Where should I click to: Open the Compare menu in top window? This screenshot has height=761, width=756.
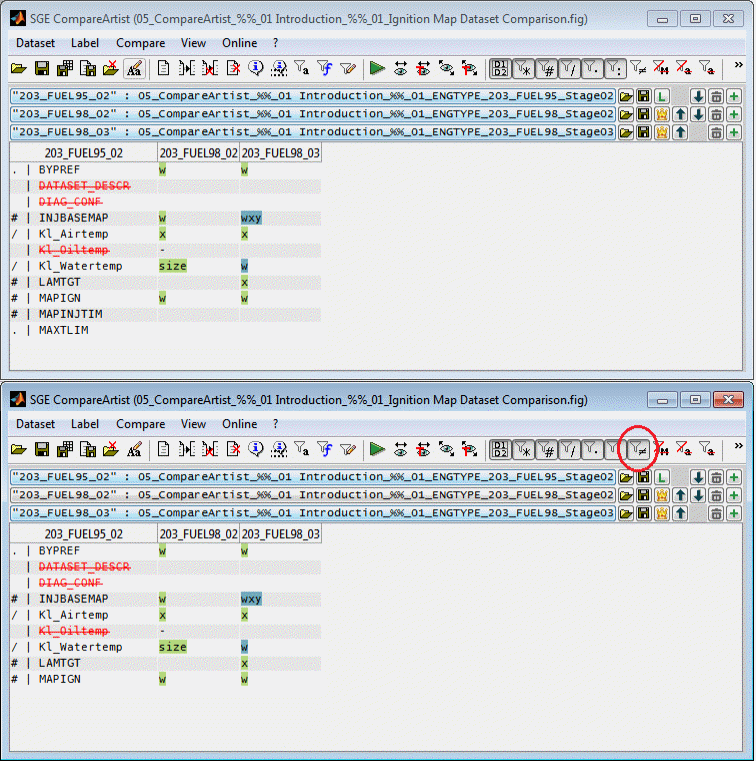(x=141, y=43)
